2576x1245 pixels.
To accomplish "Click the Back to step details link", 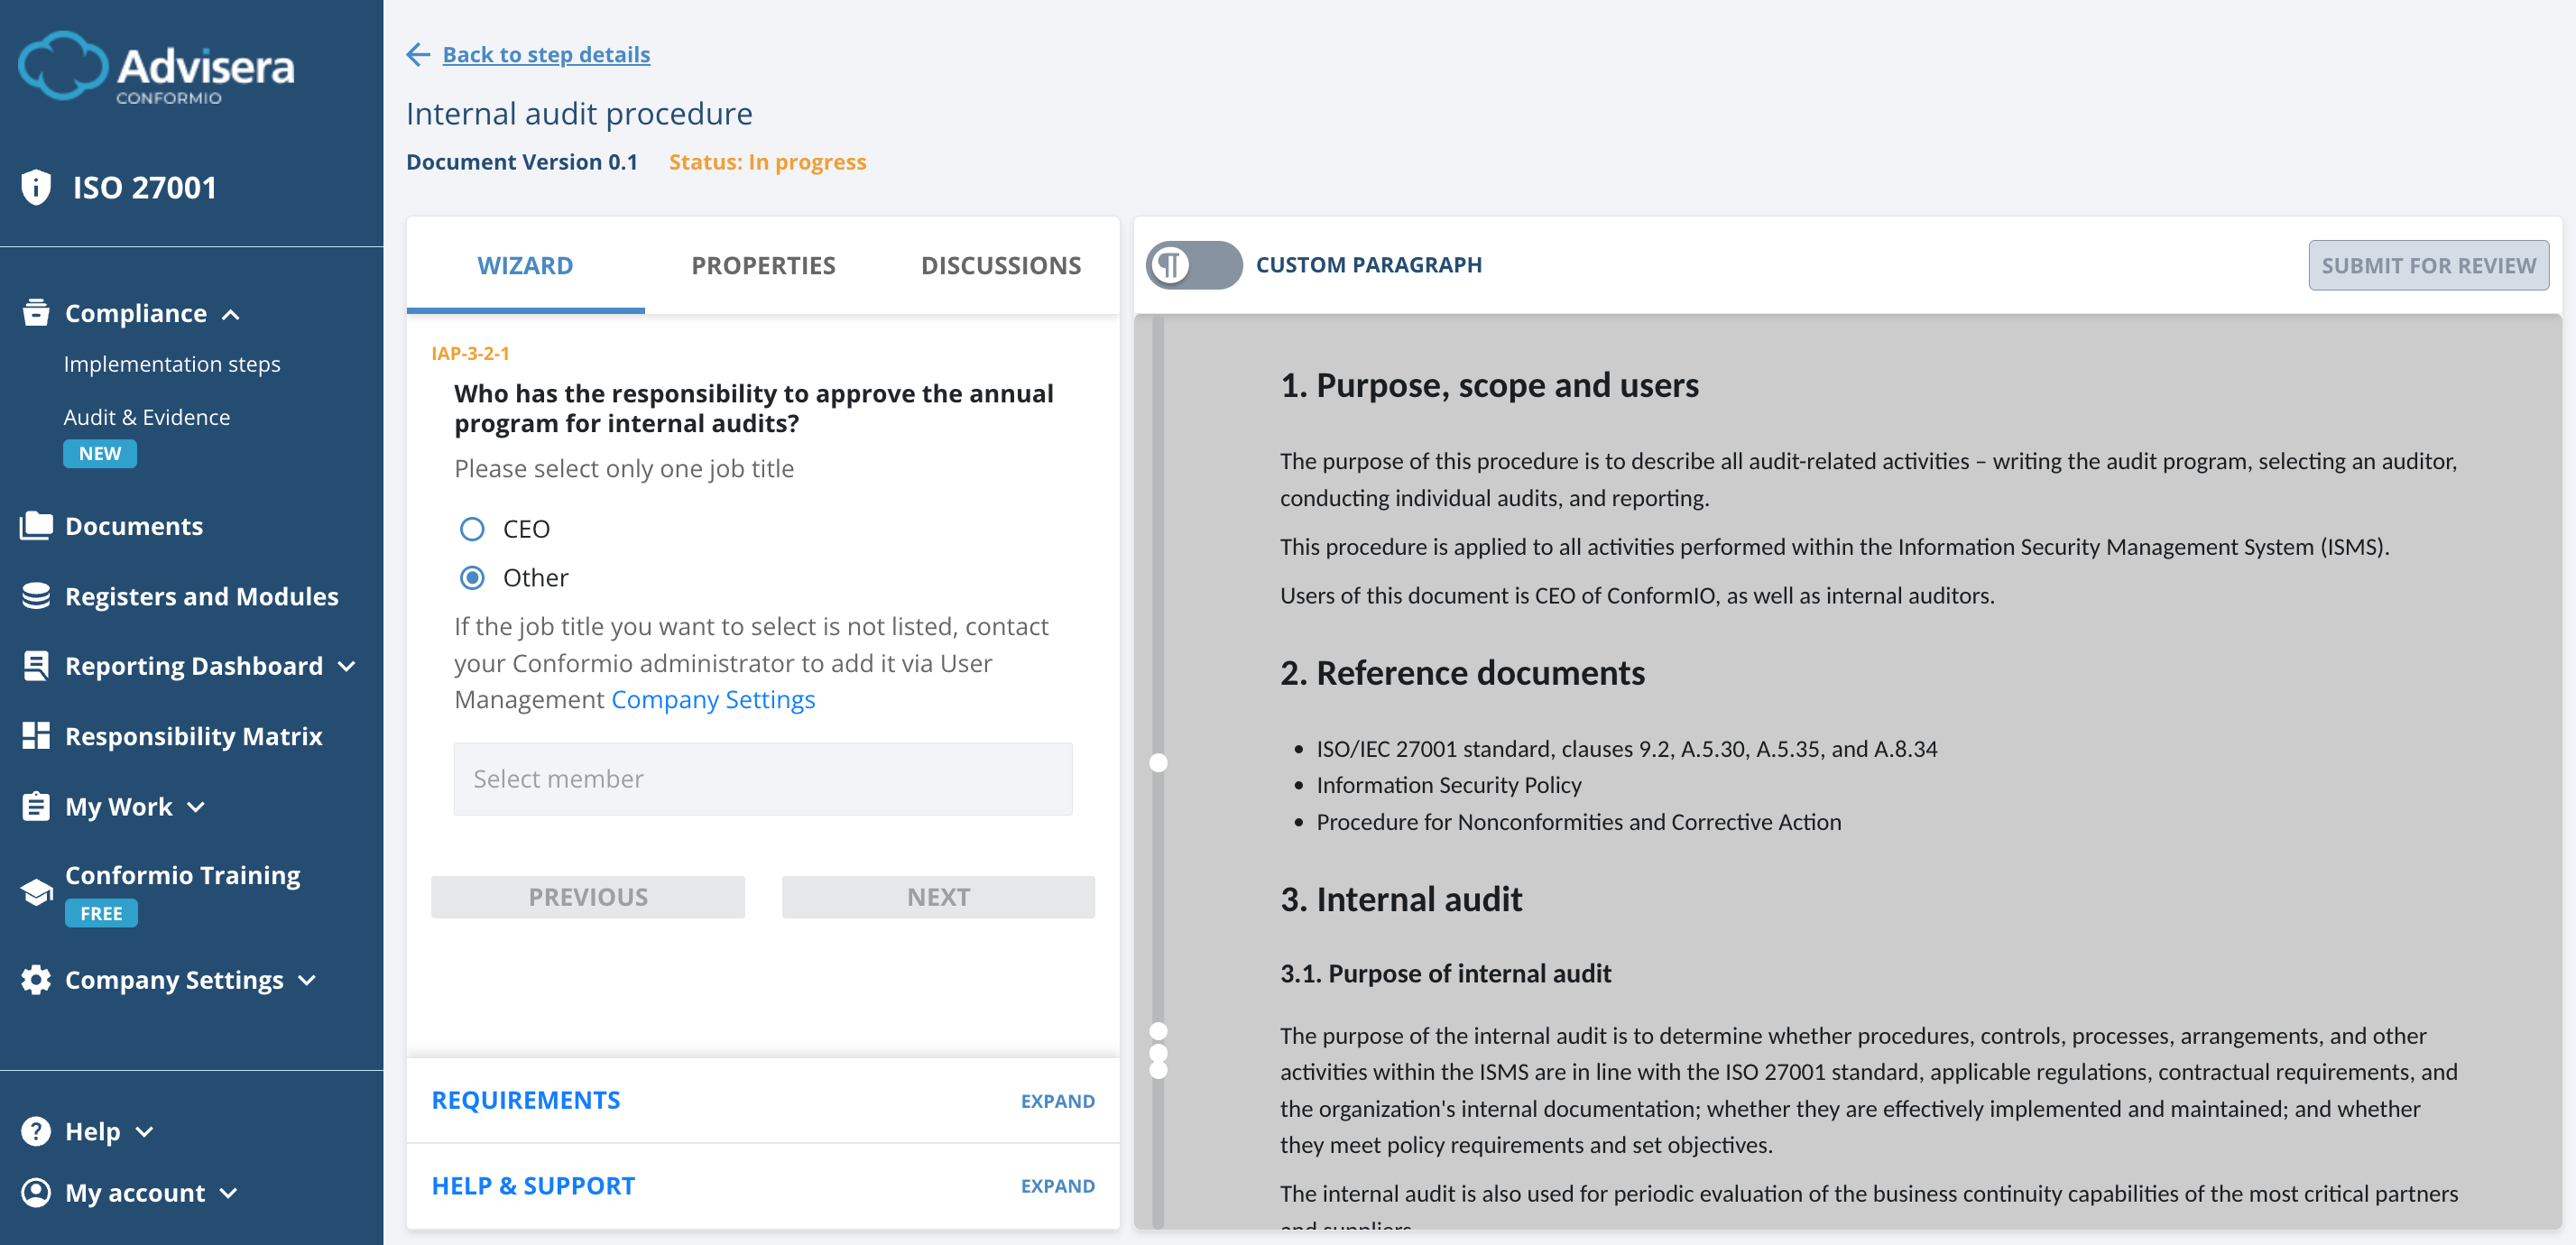I will tap(546, 54).
